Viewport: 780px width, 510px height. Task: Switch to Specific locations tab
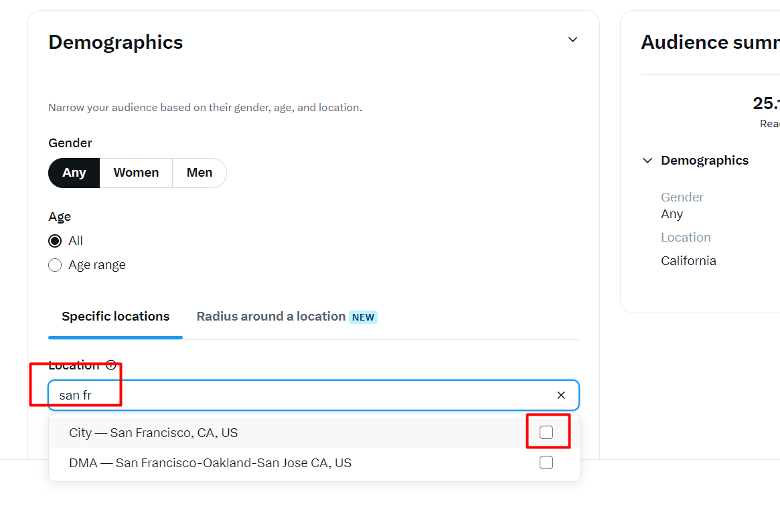pyautogui.click(x=115, y=317)
